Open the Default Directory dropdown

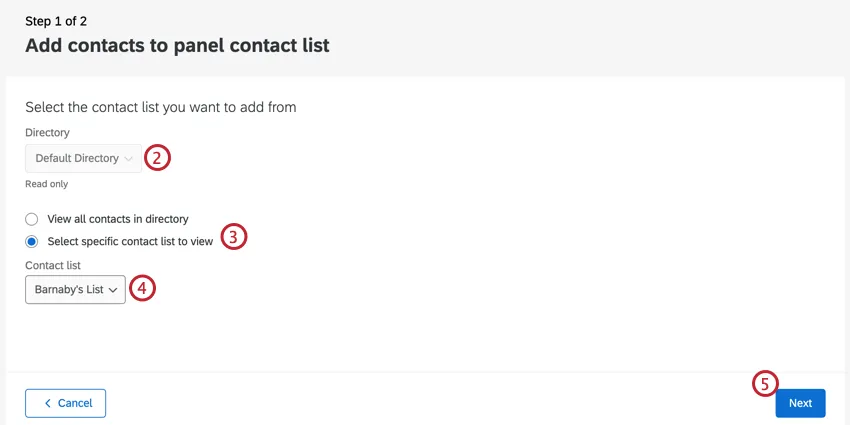tap(83, 158)
